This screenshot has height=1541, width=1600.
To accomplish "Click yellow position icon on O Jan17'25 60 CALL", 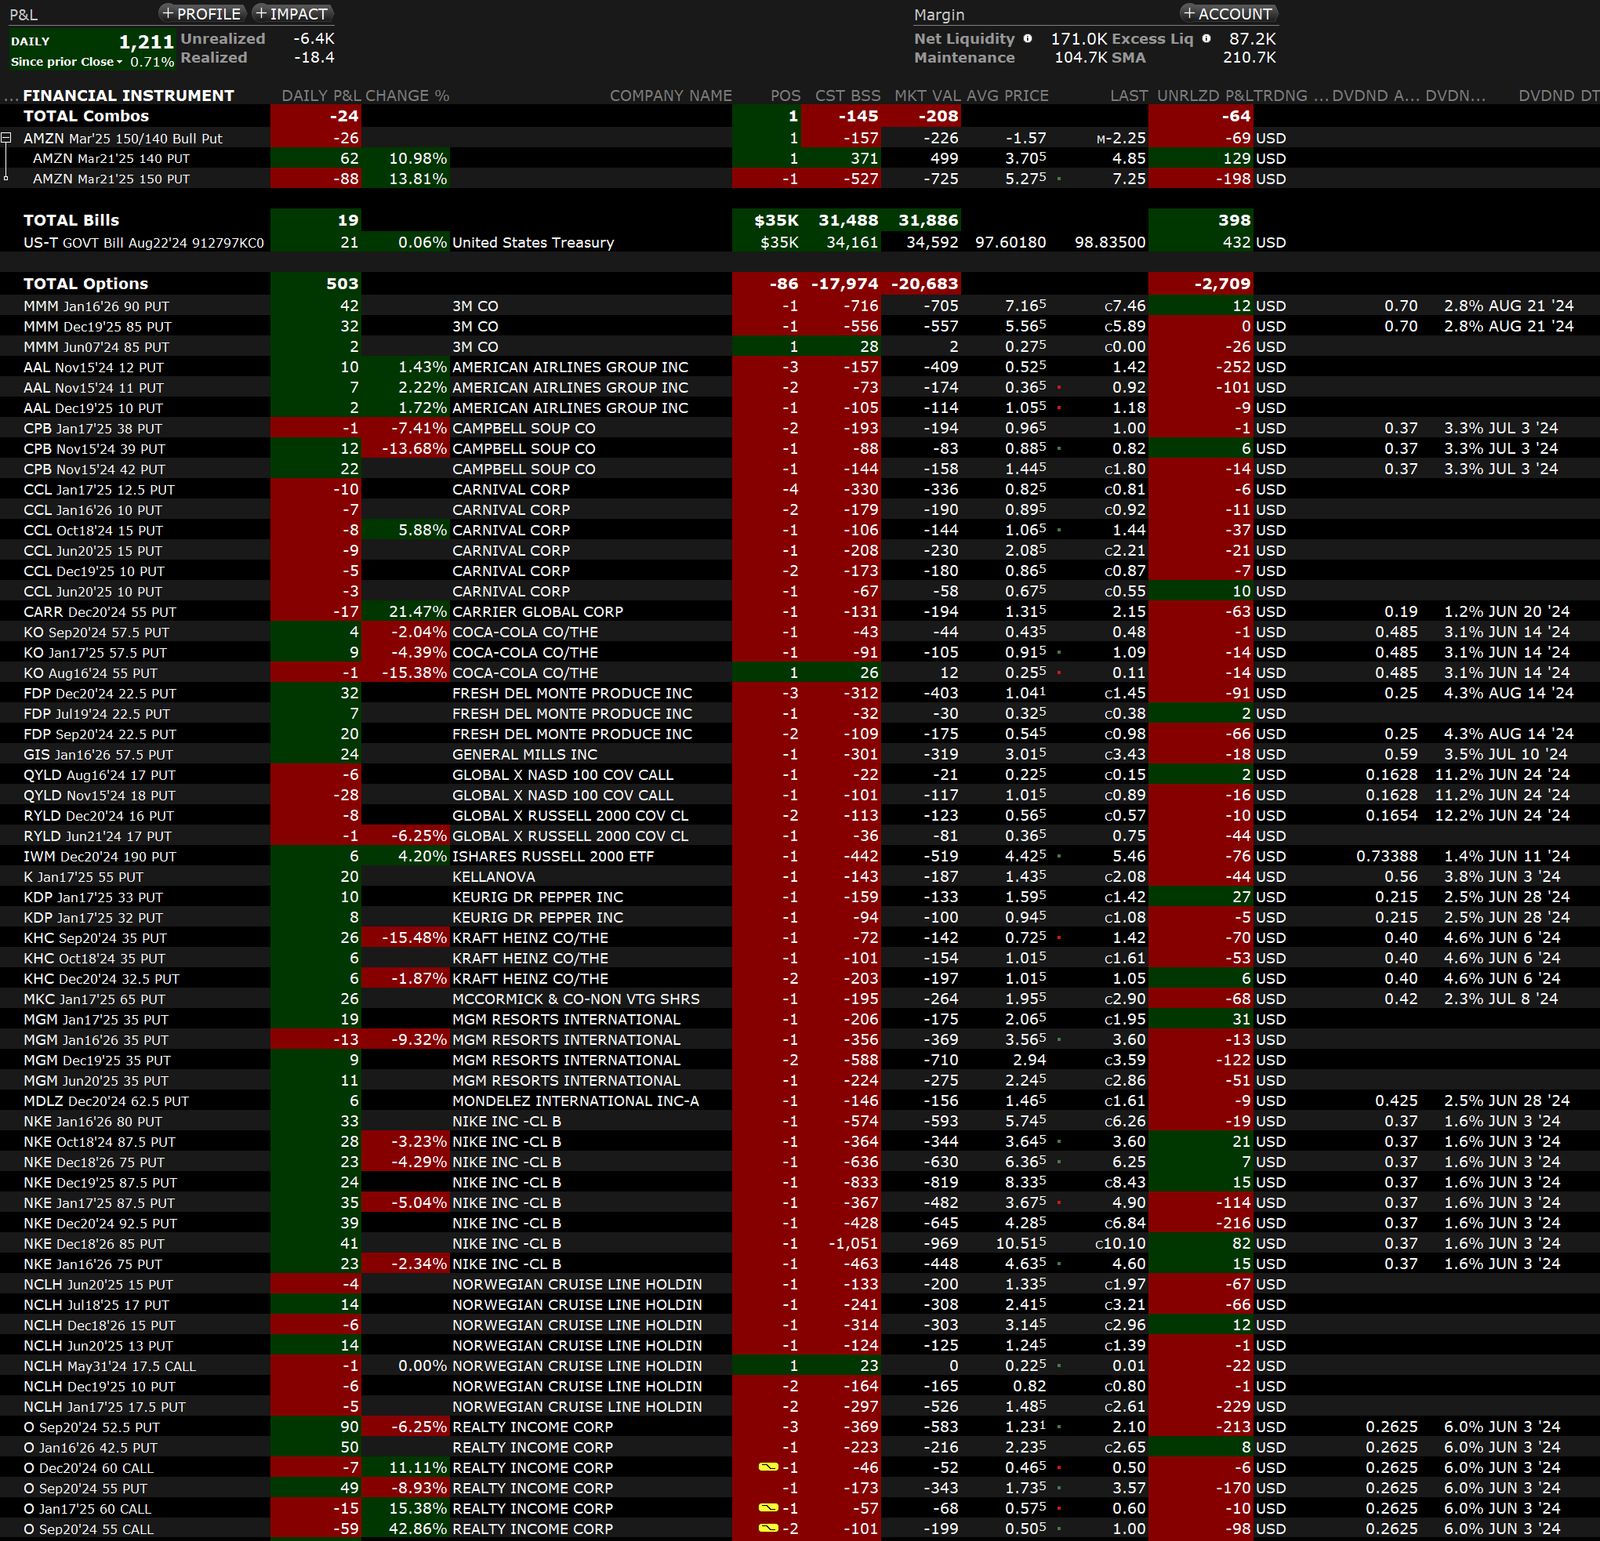I will point(768,1508).
